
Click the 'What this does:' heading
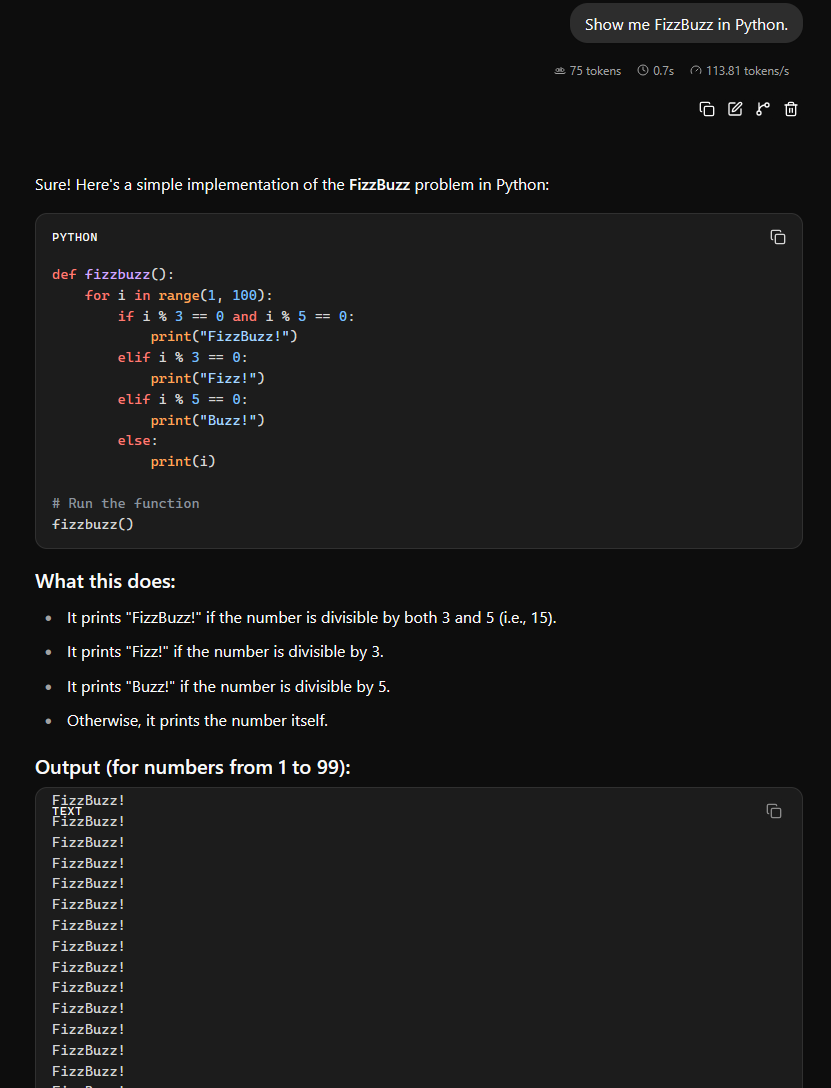pos(105,581)
